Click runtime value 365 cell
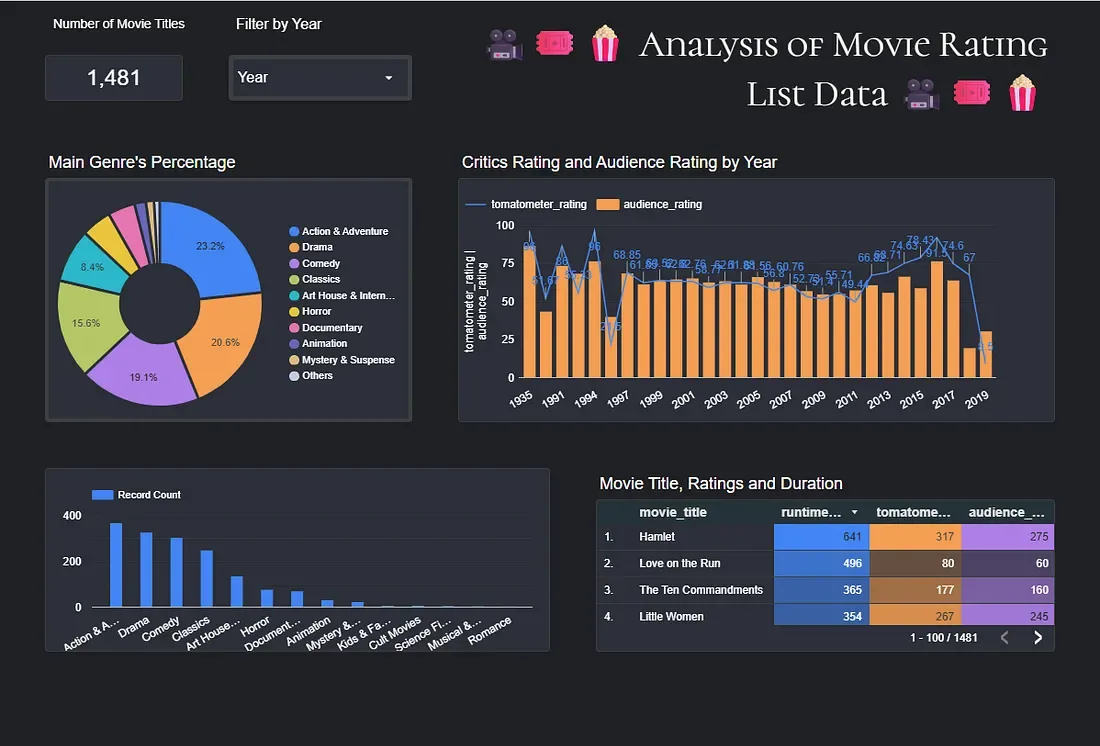 [821, 590]
